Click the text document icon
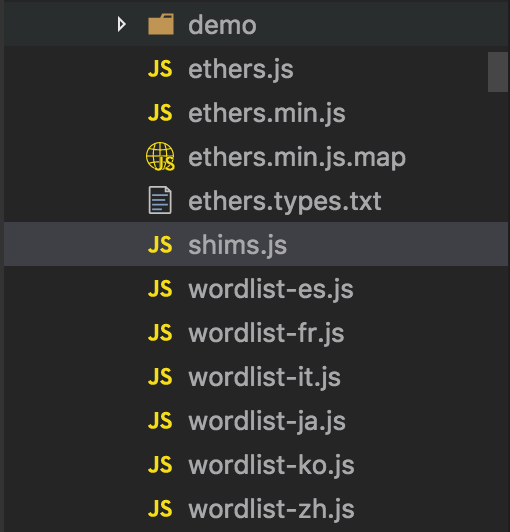 [160, 200]
